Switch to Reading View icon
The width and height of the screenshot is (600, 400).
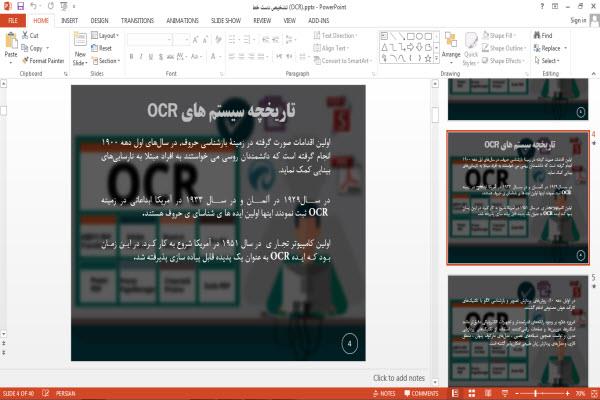(x=488, y=393)
